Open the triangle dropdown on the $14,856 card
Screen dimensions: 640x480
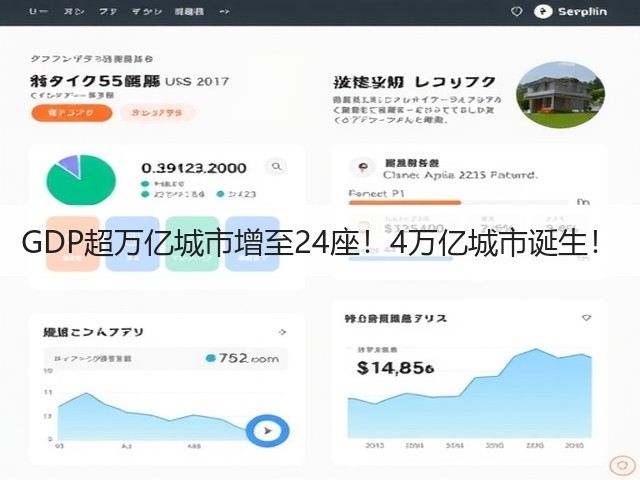click(587, 318)
